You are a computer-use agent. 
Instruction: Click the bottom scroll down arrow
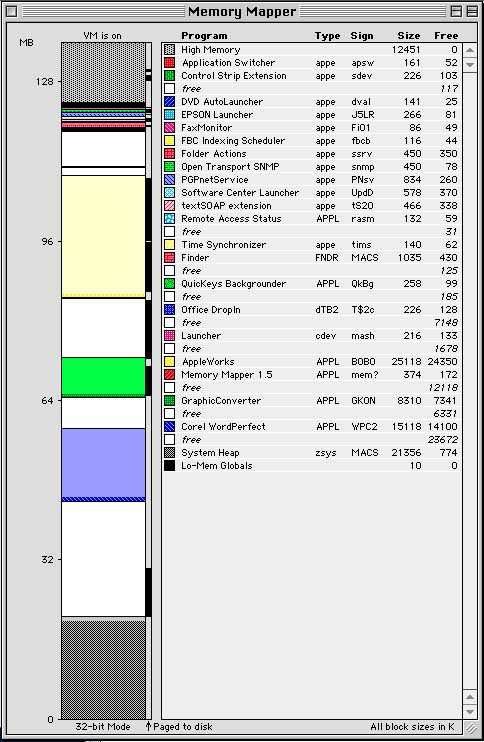coord(470,711)
